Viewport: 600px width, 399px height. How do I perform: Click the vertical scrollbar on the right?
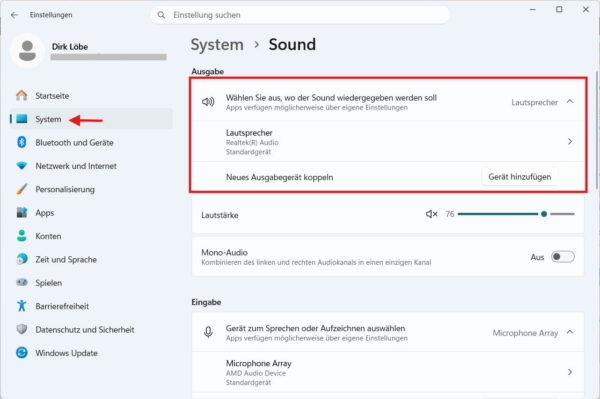[x=597, y=130]
